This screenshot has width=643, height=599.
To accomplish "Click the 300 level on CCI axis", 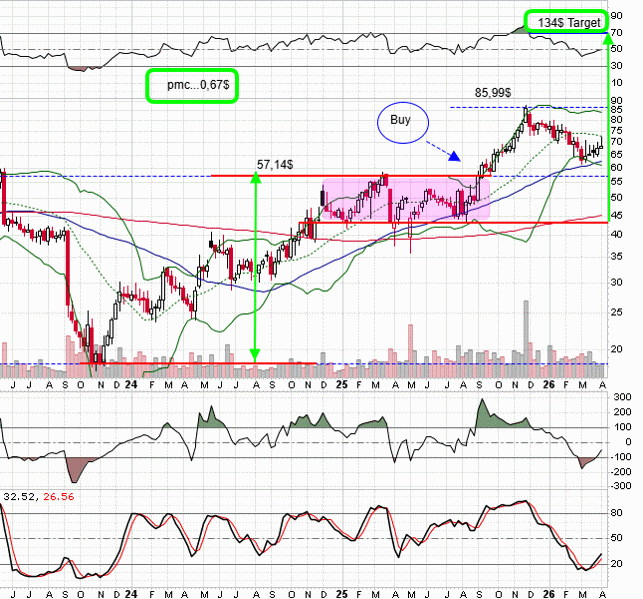I will click(x=621, y=398).
